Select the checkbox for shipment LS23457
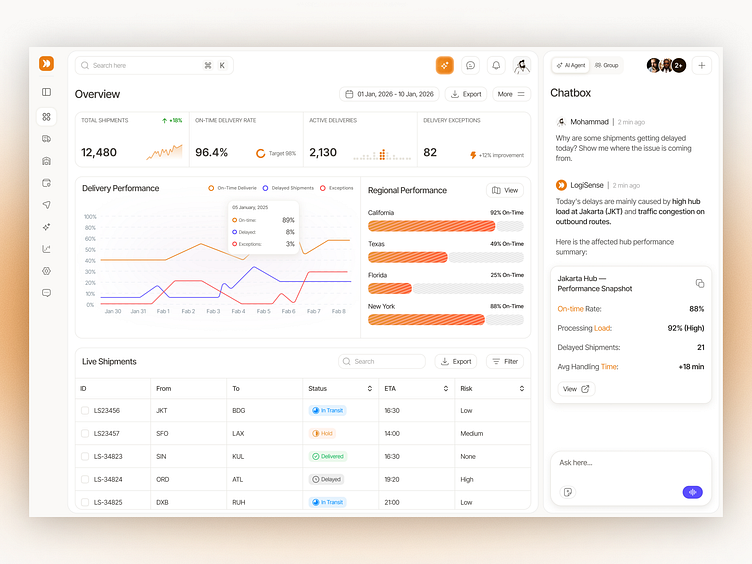 point(85,434)
